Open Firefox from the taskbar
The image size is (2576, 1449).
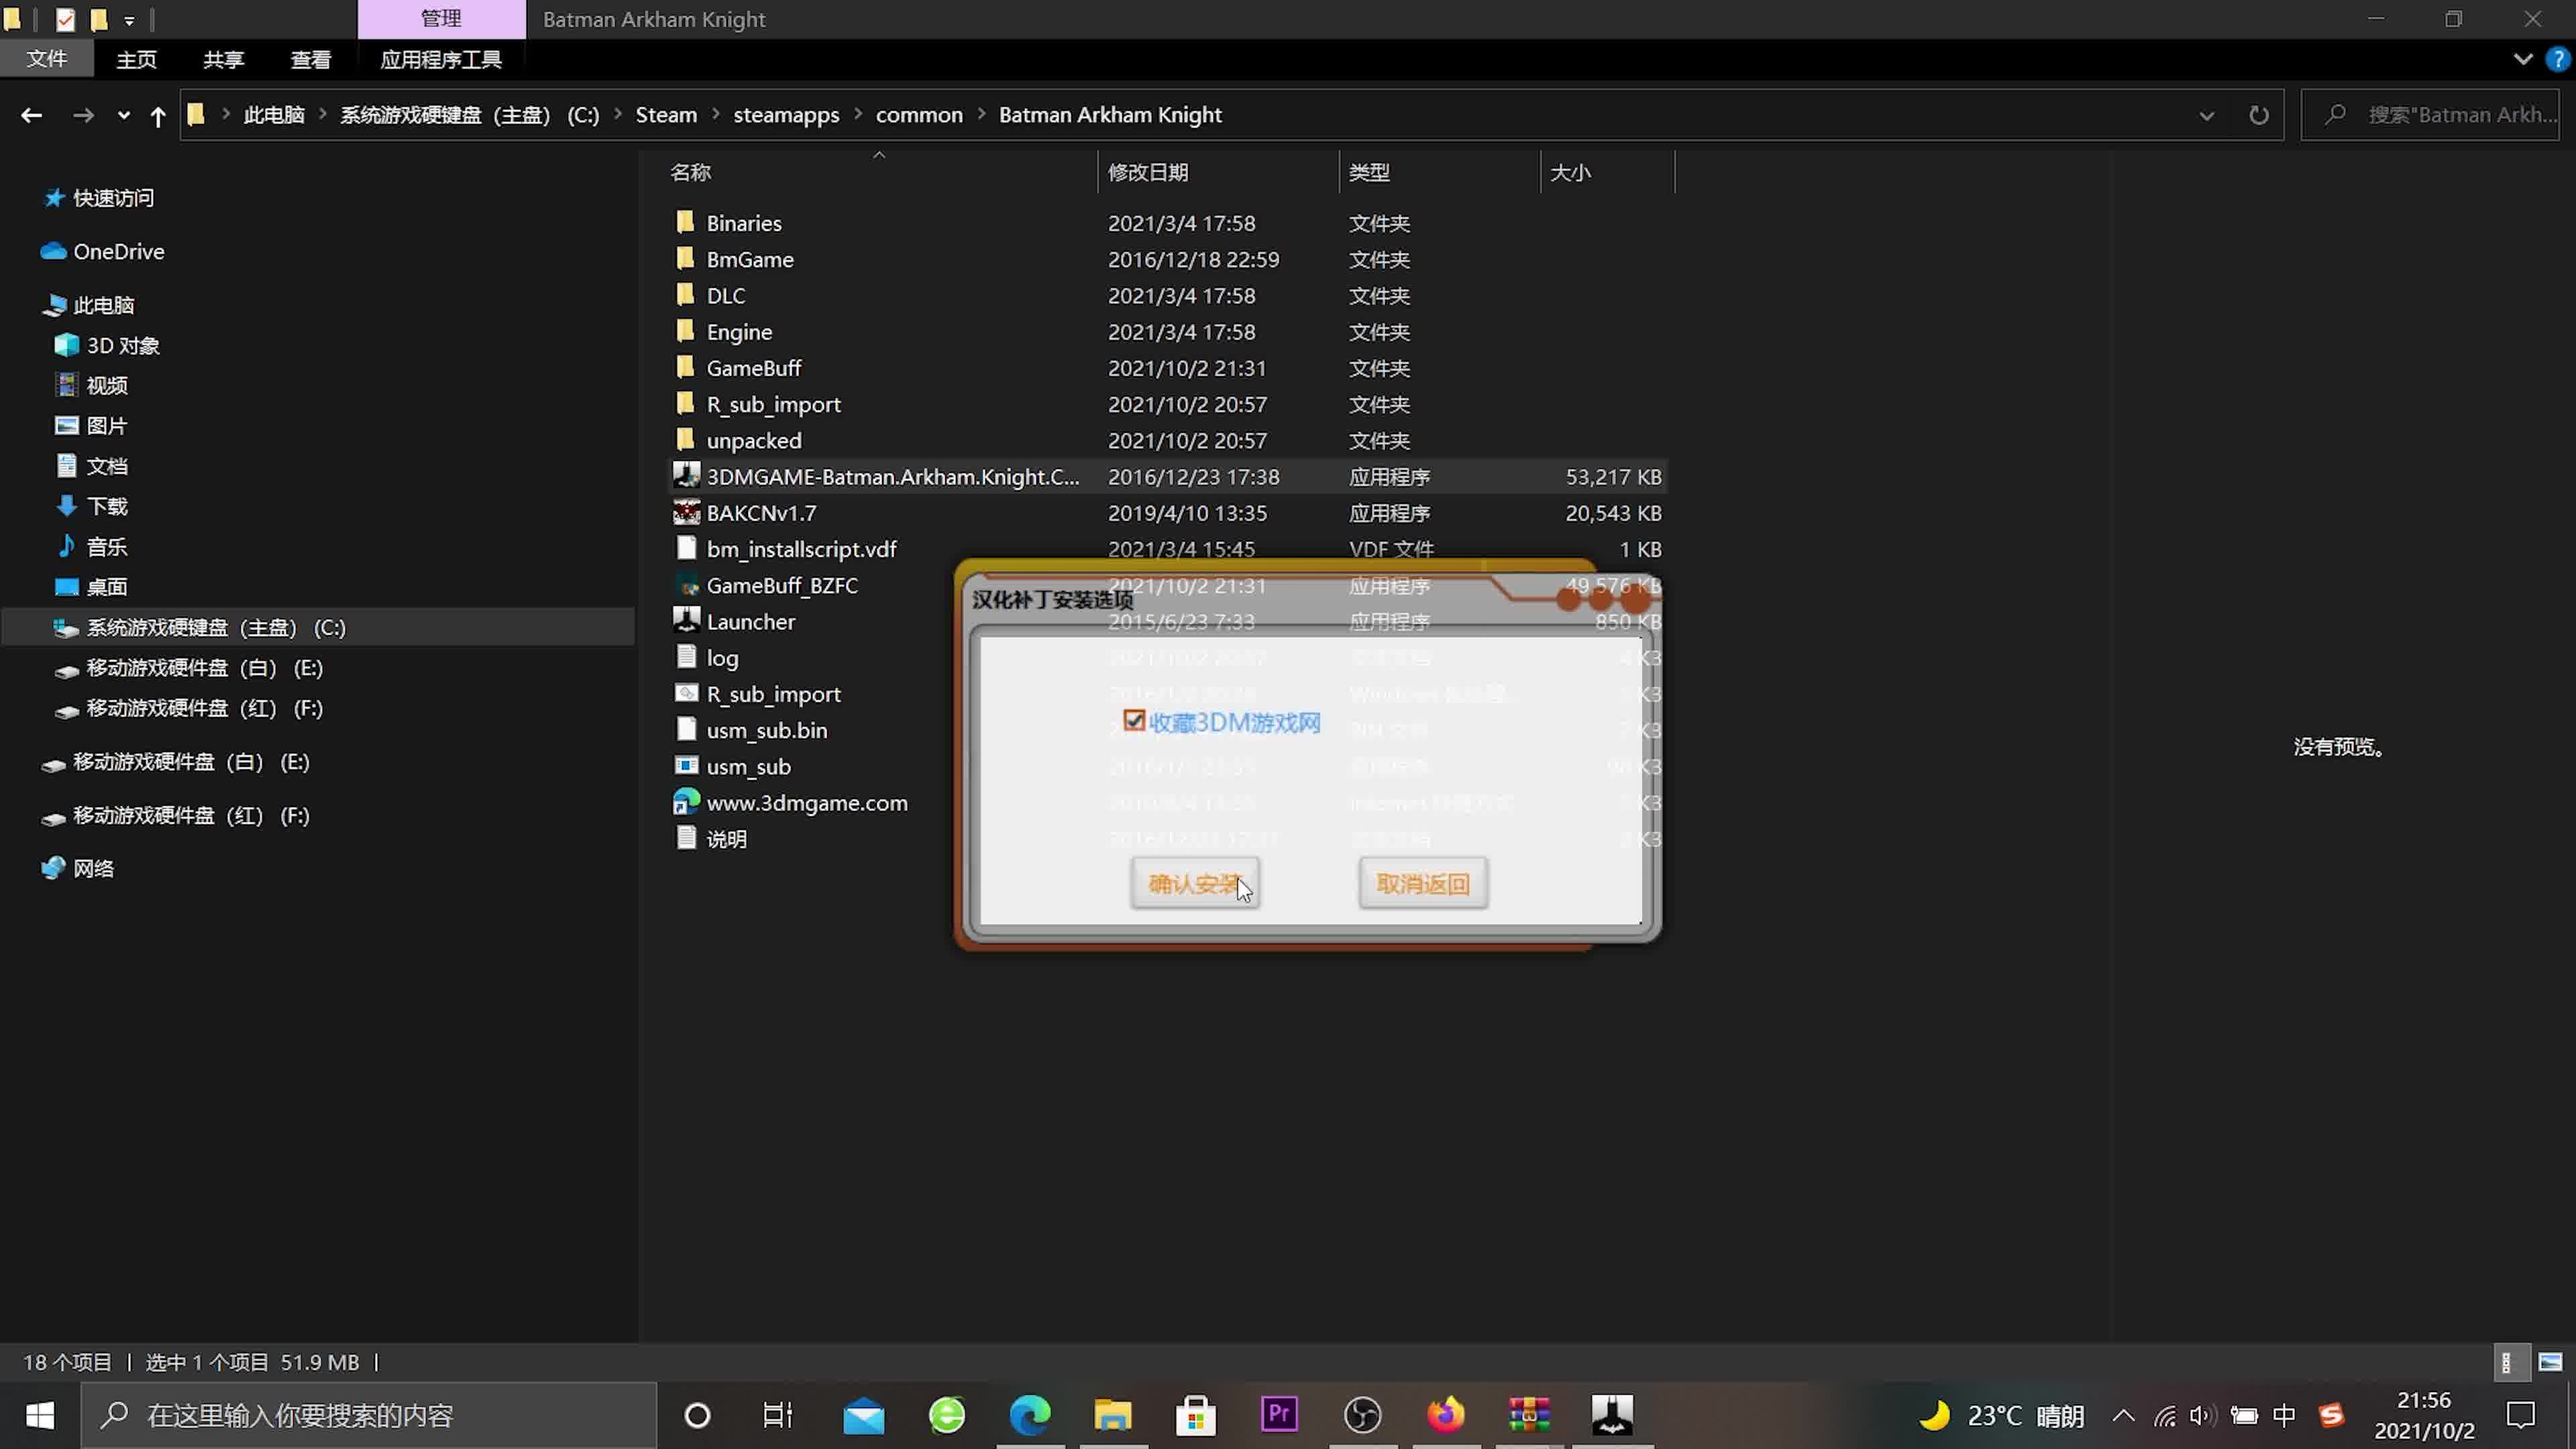pyautogui.click(x=1446, y=1415)
